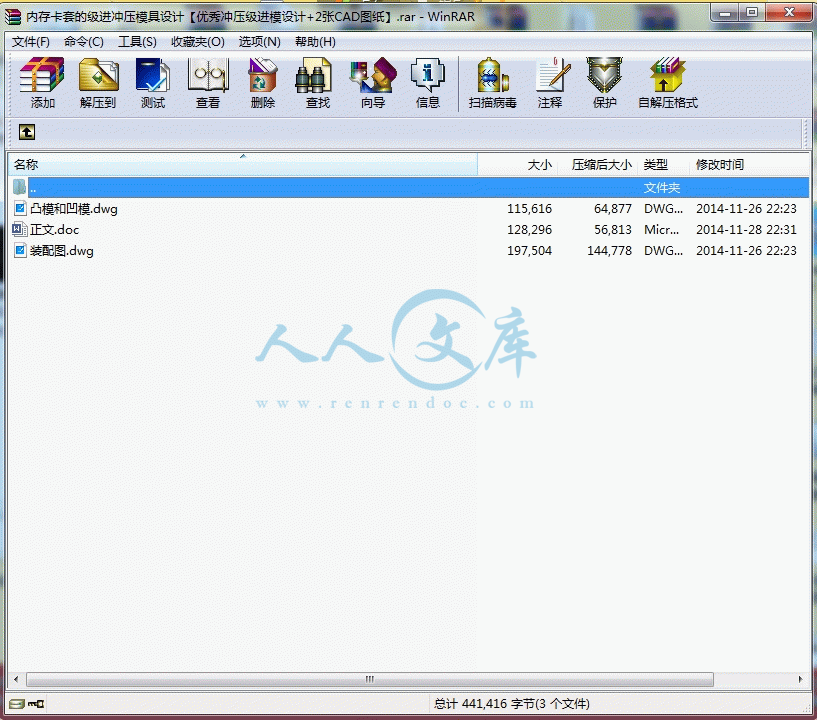
Task: Click the 添加 (Add) toolbar icon
Action: [42, 83]
